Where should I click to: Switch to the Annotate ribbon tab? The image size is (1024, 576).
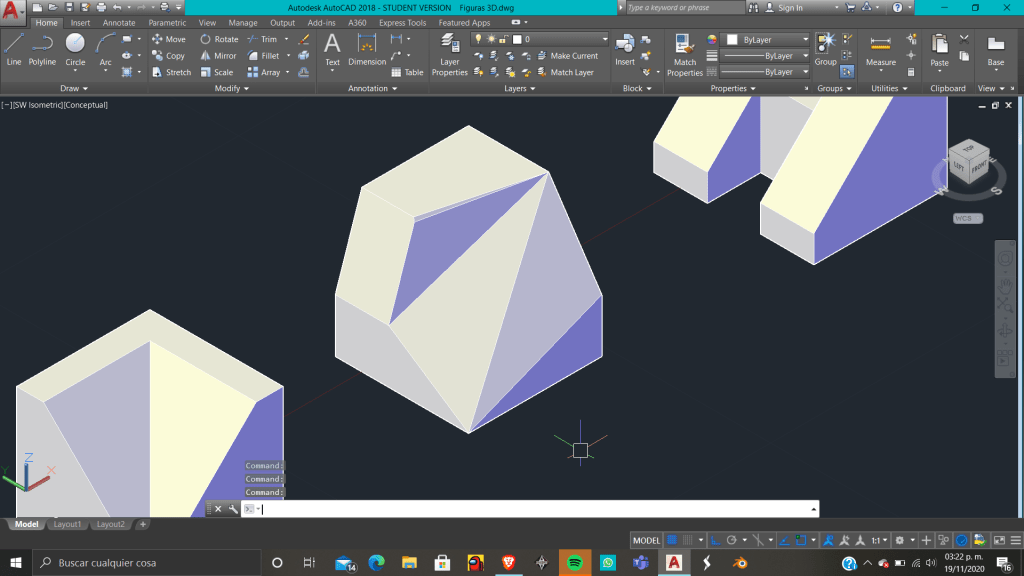119,23
